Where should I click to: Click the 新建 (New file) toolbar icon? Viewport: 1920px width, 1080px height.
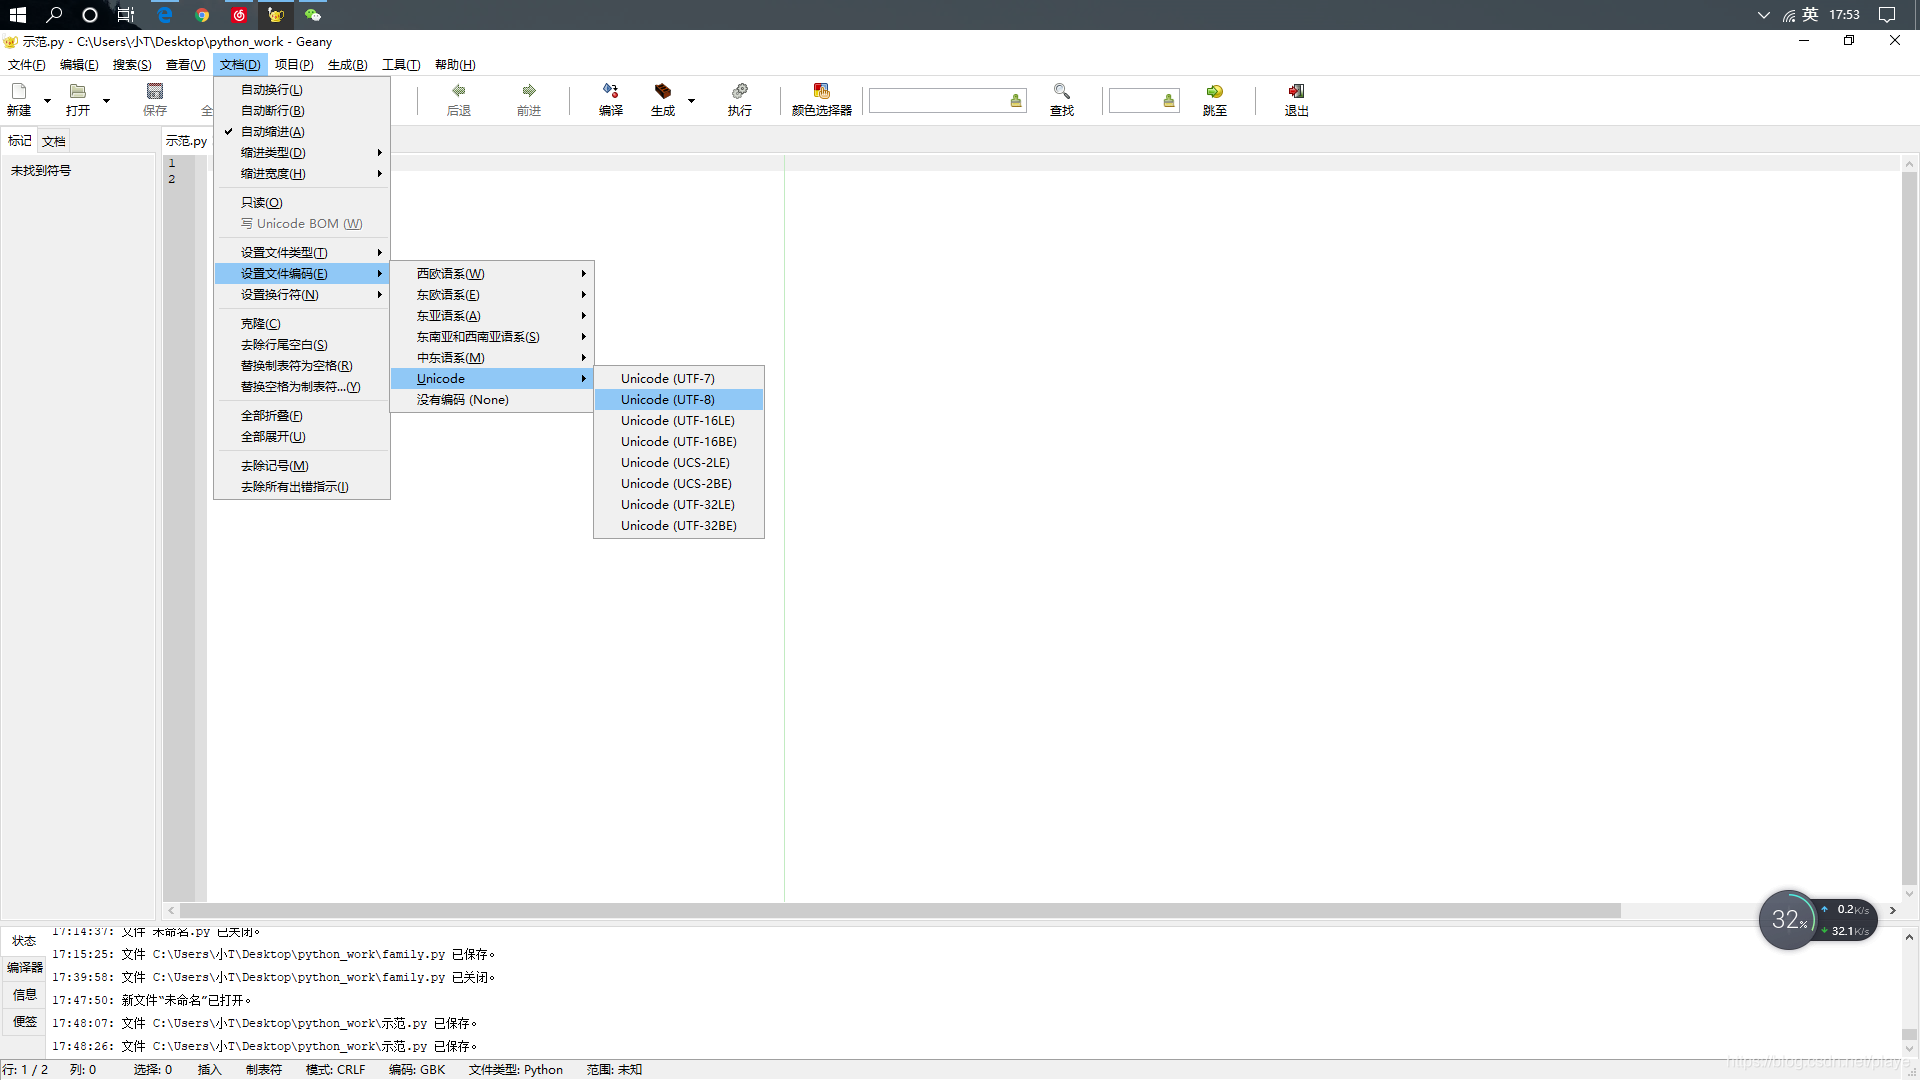pyautogui.click(x=19, y=91)
